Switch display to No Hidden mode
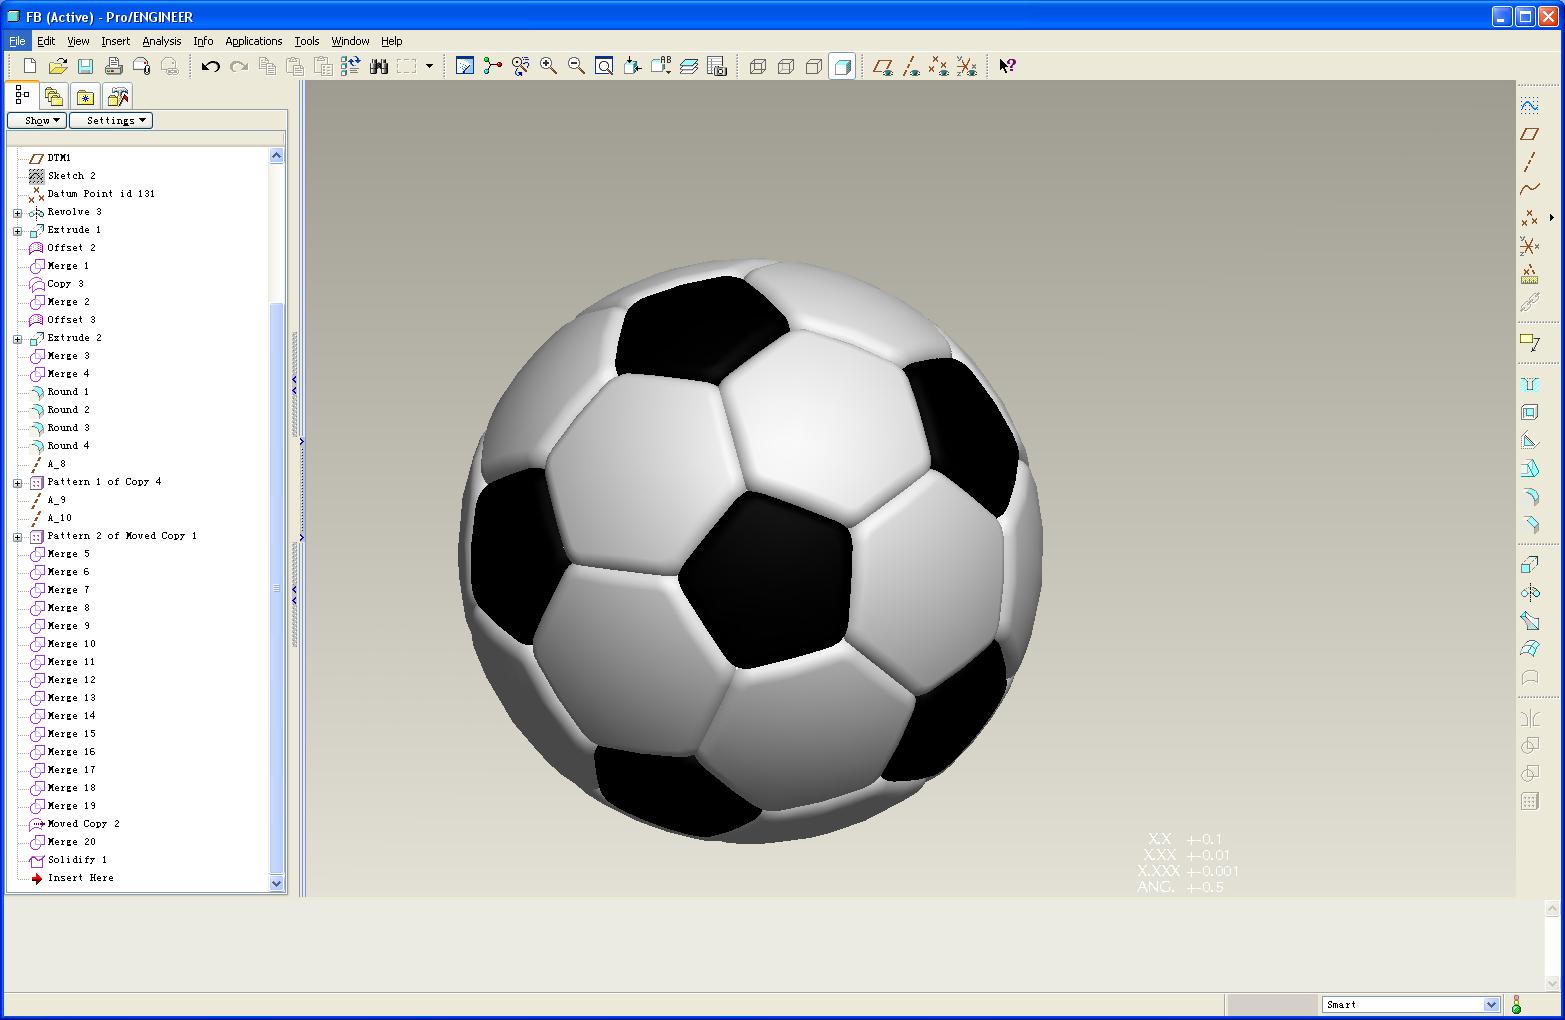This screenshot has width=1565, height=1020. [x=814, y=66]
